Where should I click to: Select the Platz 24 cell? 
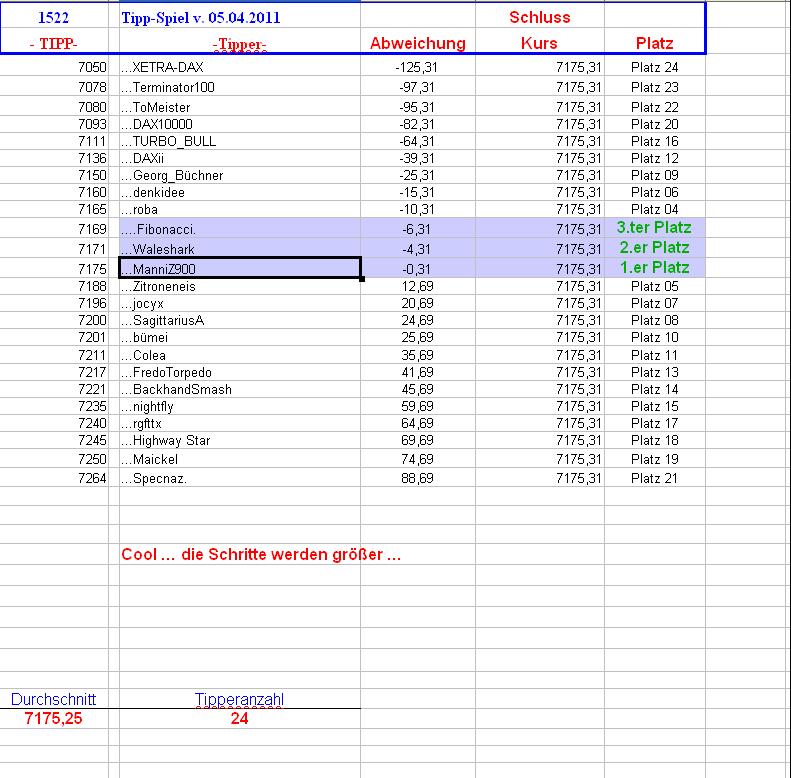pos(654,67)
